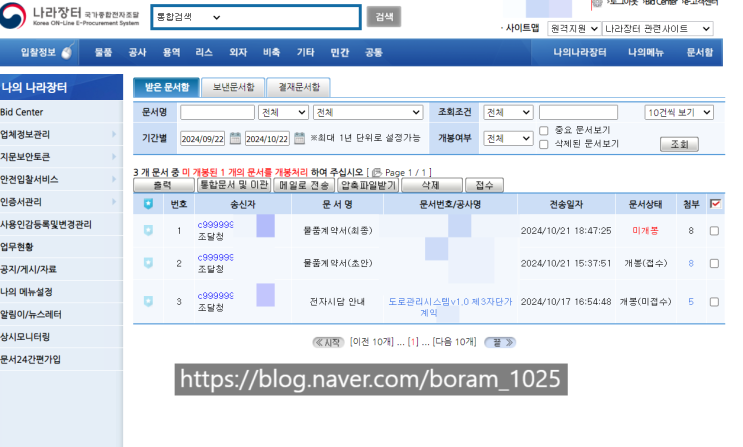Viewport: 743px width, 447px height.
Task: Click the page icon next to Page 1 / 1
Action: (x=377, y=173)
